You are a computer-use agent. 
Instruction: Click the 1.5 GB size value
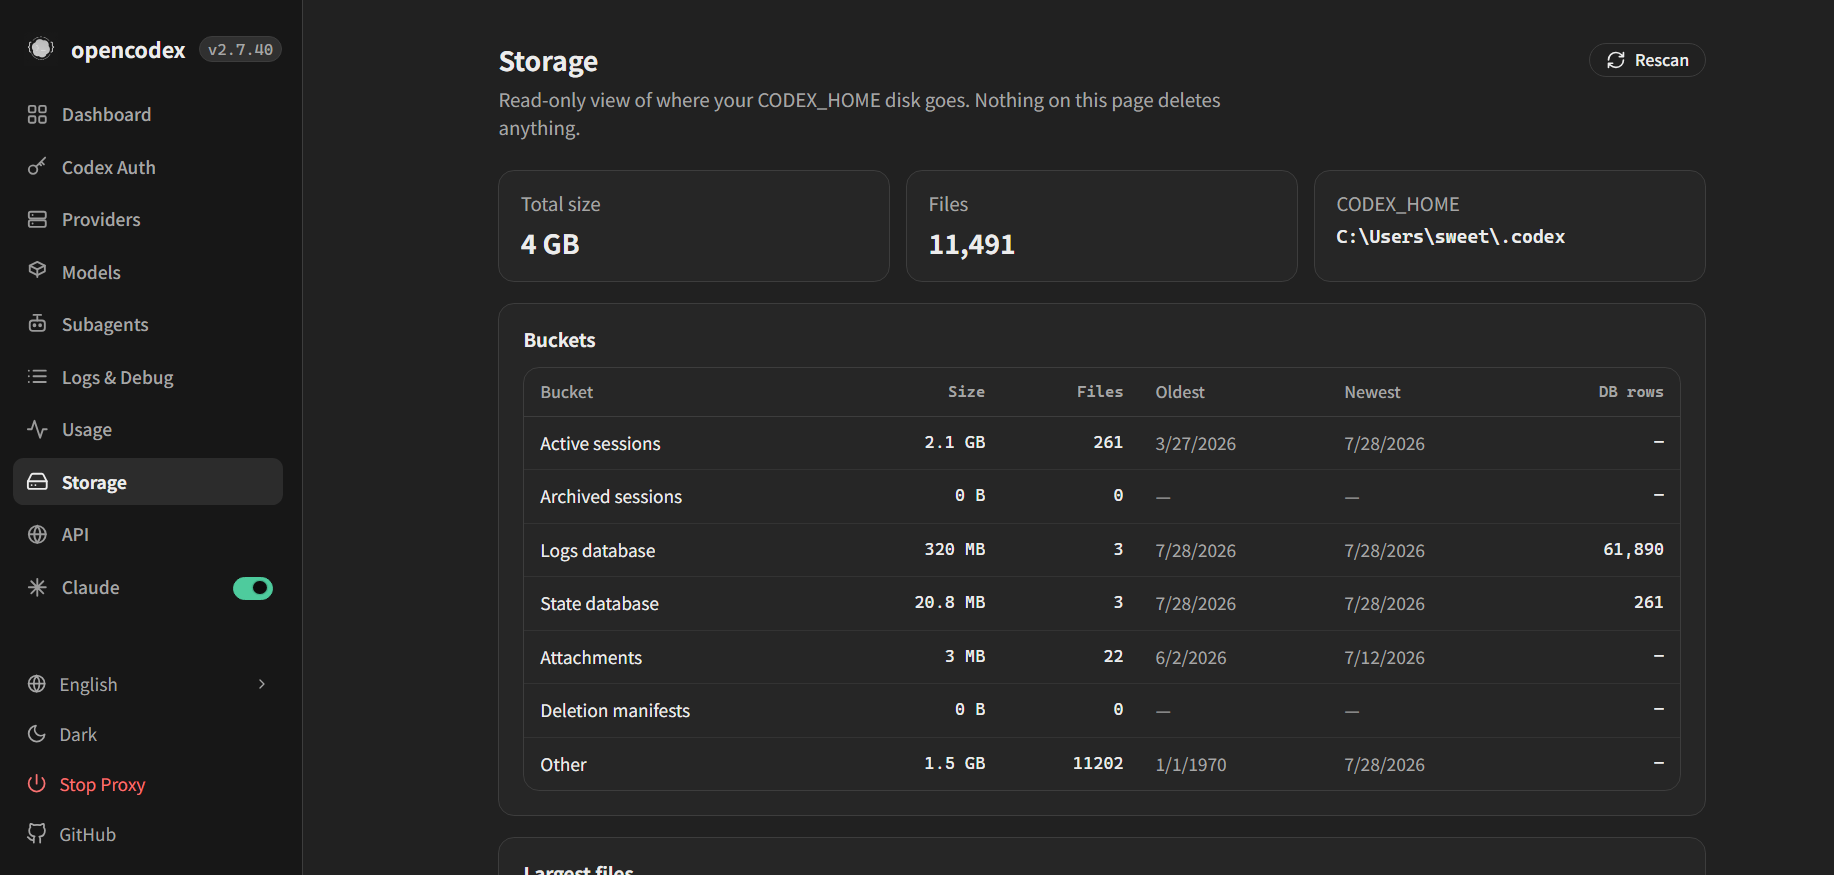pos(955,763)
